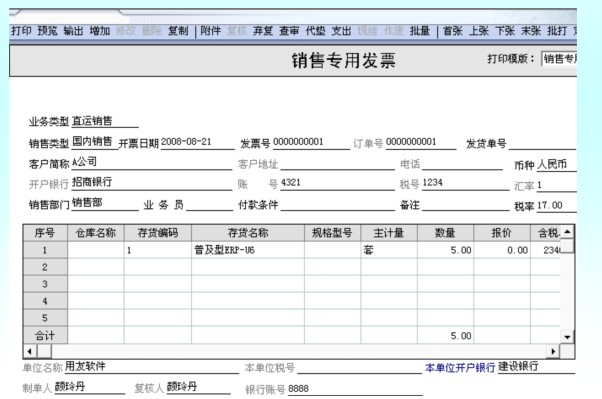Screen dimensions: 602x399
Task: Click the 本单位开户银行 link
Action: (x=460, y=368)
